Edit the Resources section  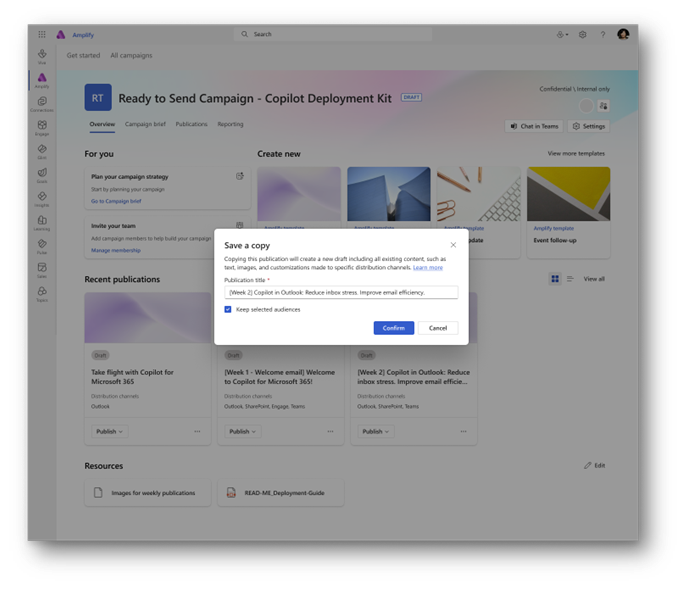click(595, 465)
